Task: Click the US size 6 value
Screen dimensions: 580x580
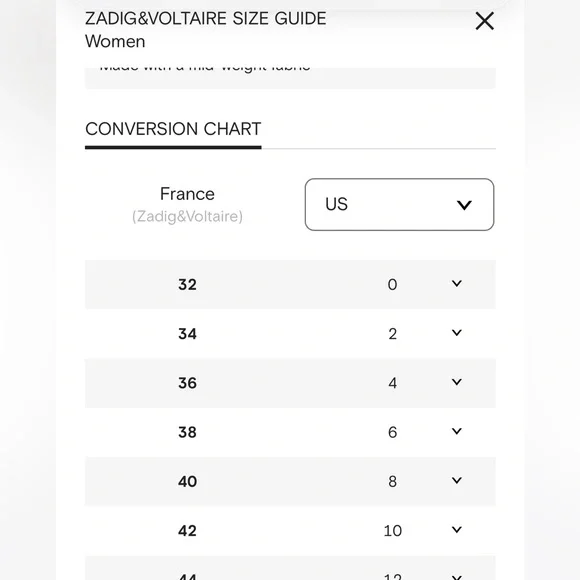Action: click(392, 432)
